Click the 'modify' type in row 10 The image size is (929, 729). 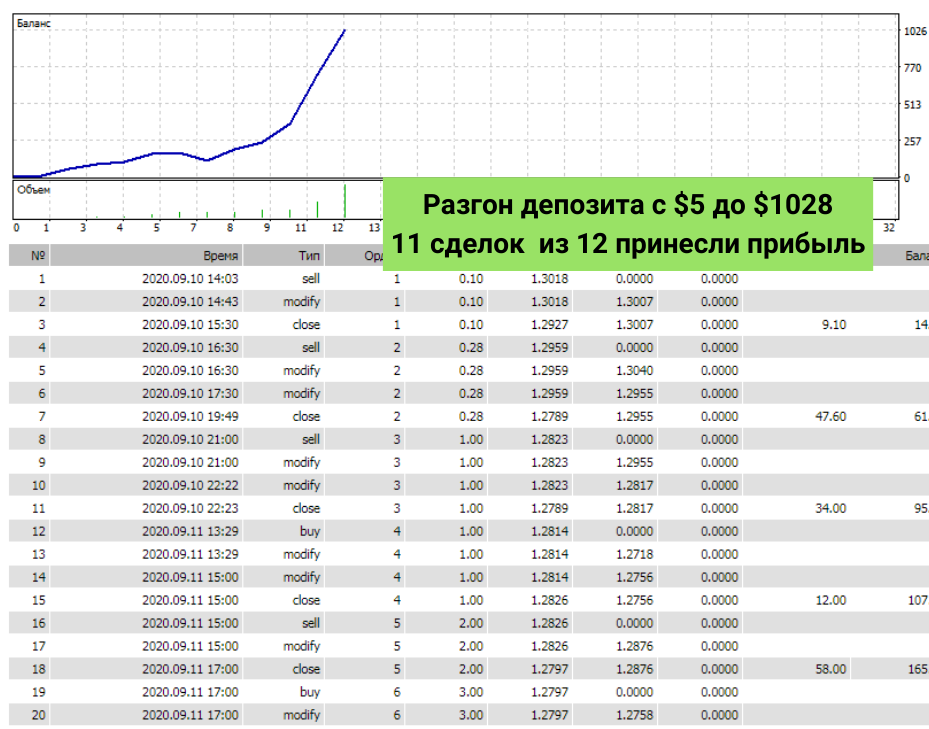pos(302,485)
